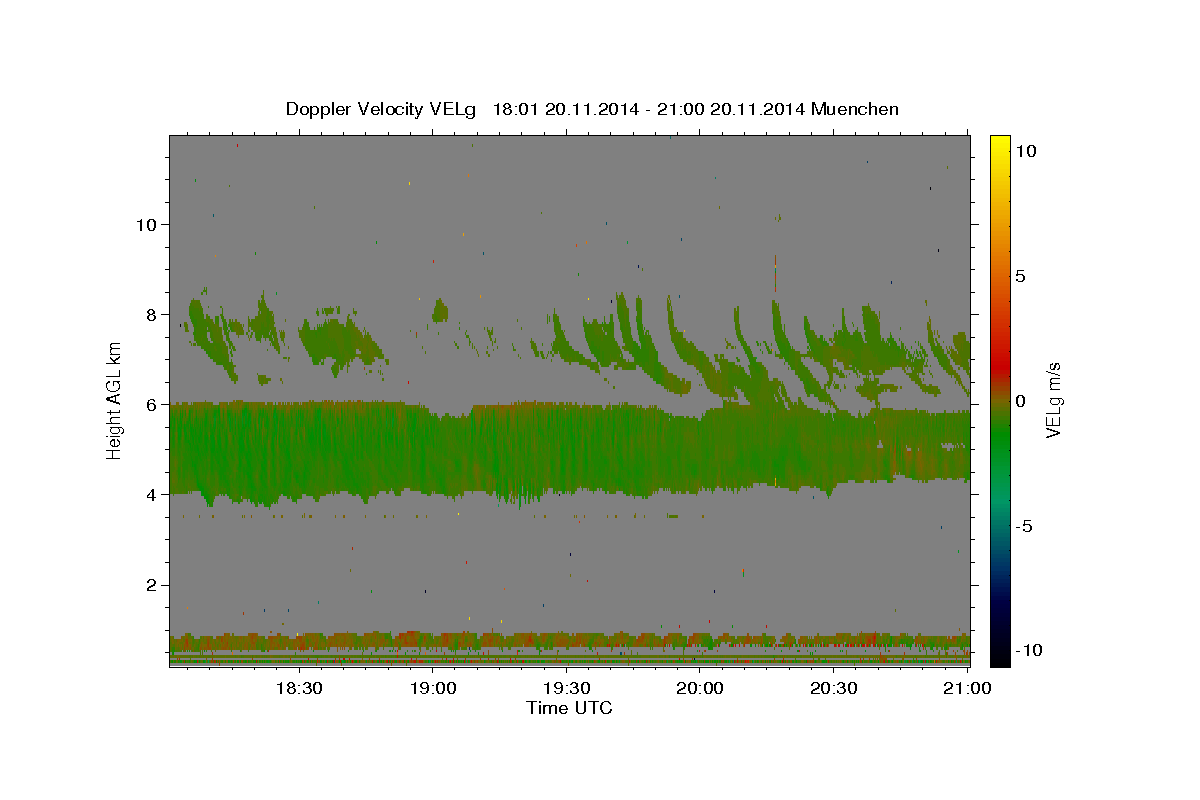Click the plot title "Doppler Velocity VELg"
This screenshot has width=1200, height=800.
pos(382,109)
